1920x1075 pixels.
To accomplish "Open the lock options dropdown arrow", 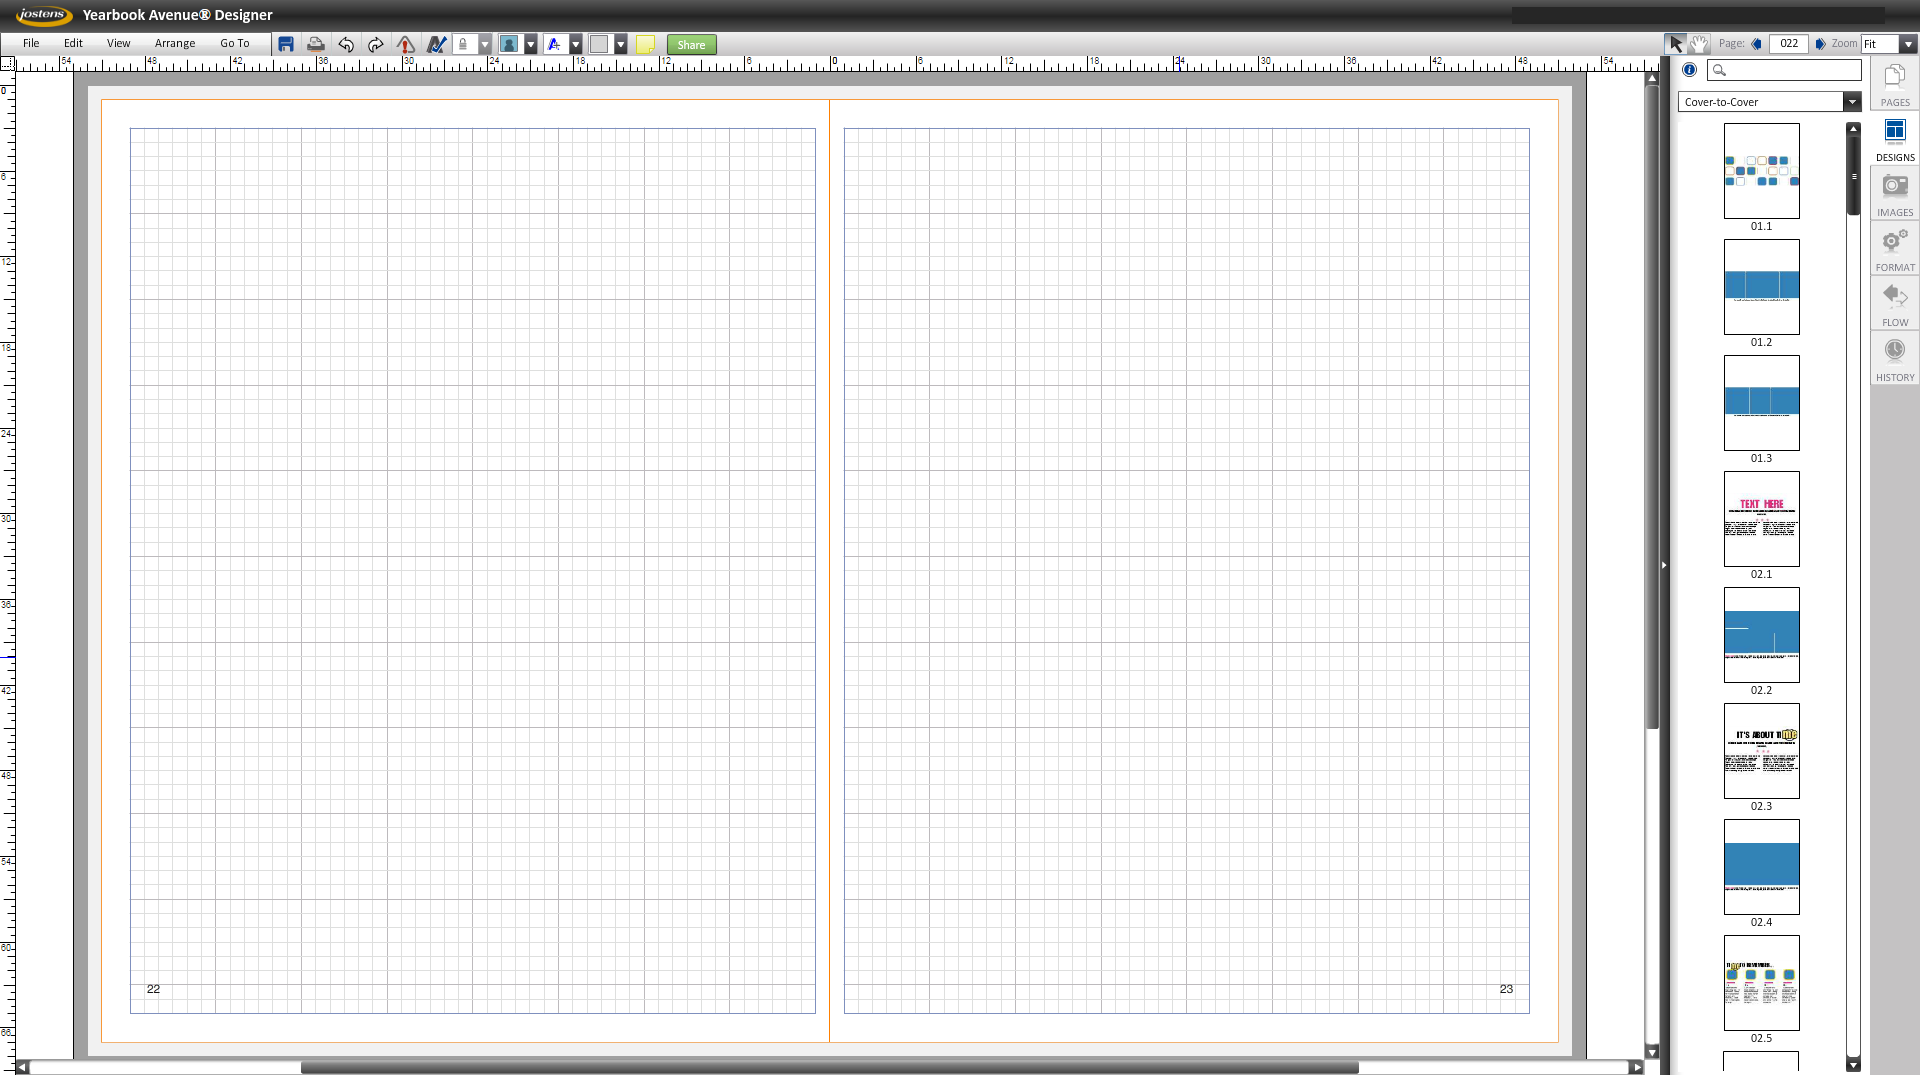I will click(x=485, y=44).
